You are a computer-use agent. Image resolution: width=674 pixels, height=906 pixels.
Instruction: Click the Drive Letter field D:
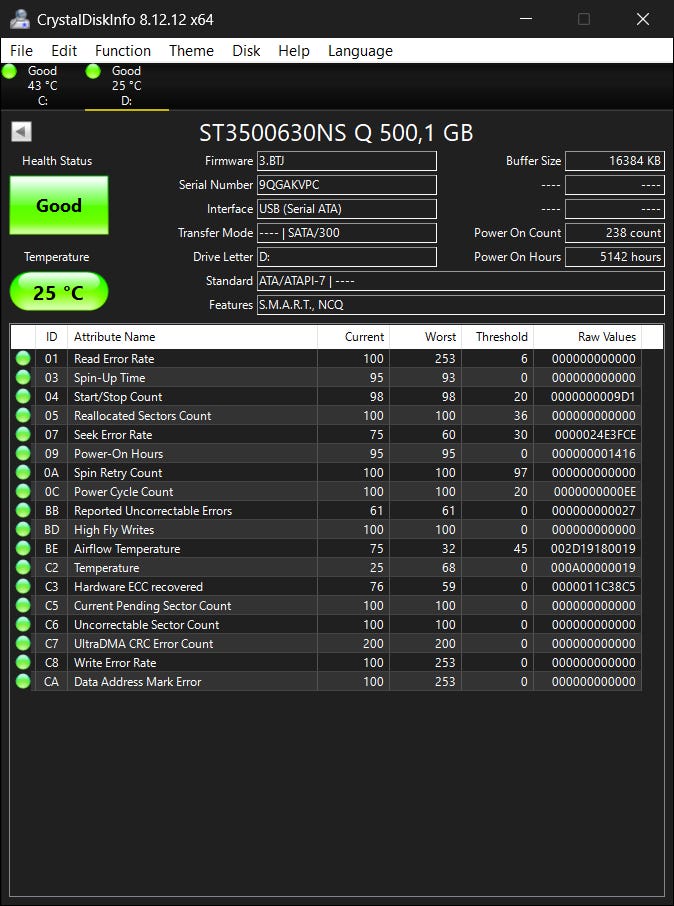click(347, 257)
